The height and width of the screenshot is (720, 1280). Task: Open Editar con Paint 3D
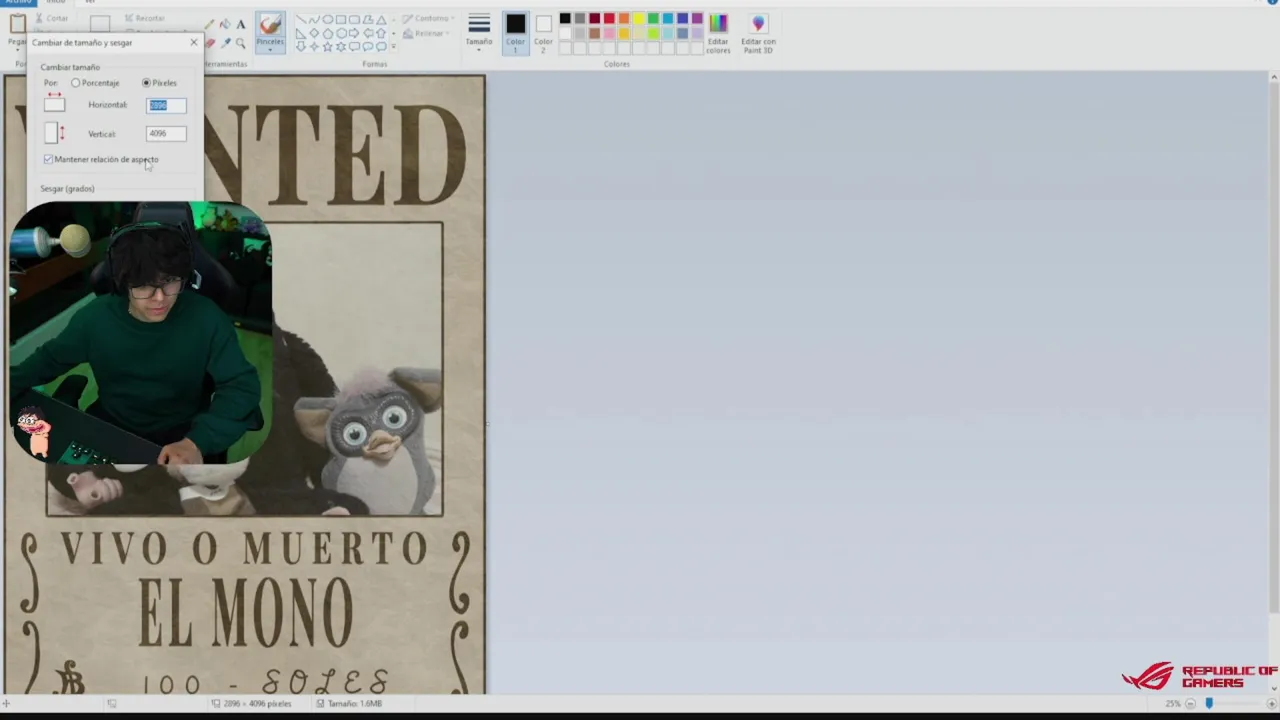tap(758, 31)
